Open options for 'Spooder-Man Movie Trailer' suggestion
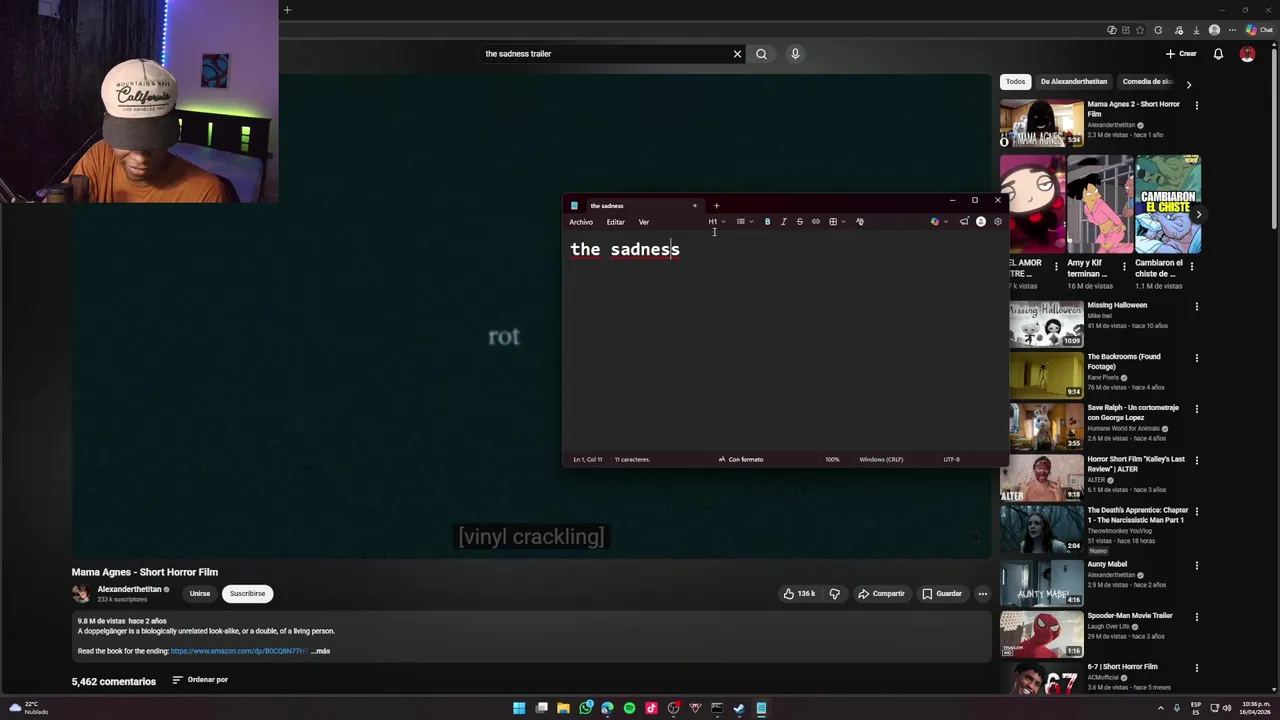1280x720 pixels. (1196, 617)
